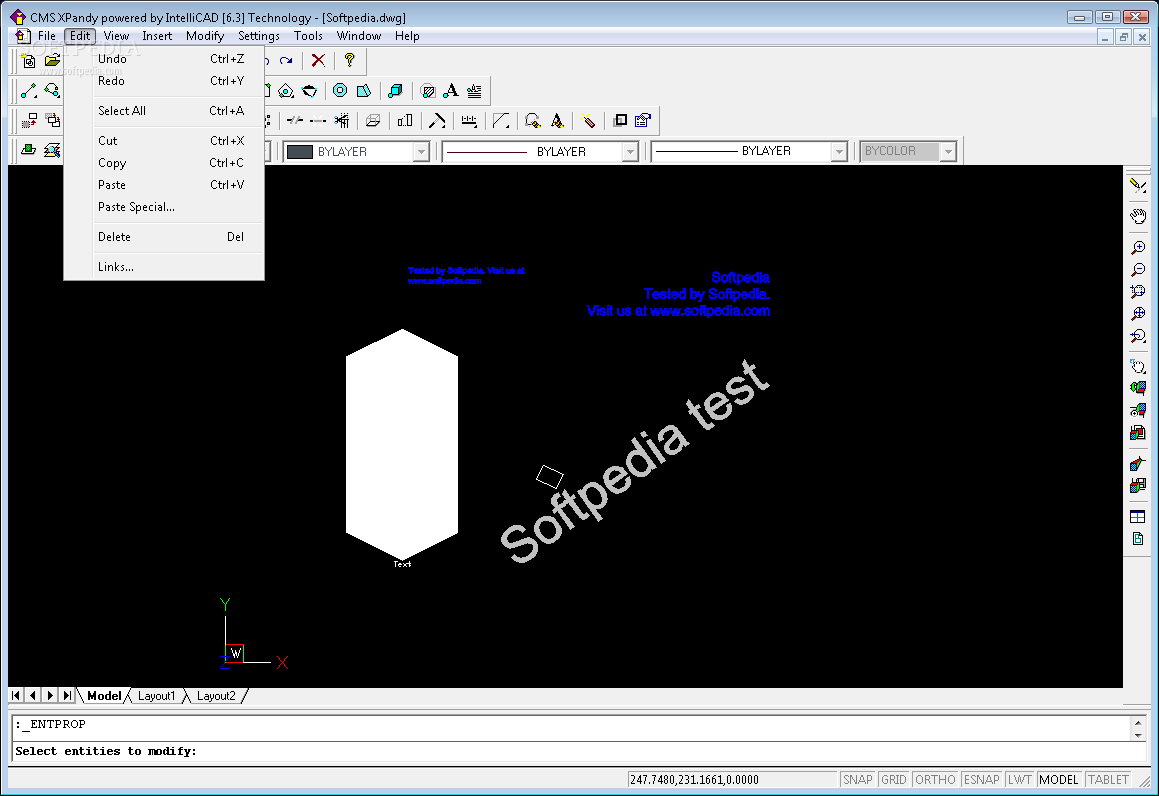The width and height of the screenshot is (1159, 796).
Task: Click the Redo arrow toolbar icon
Action: (x=286, y=61)
